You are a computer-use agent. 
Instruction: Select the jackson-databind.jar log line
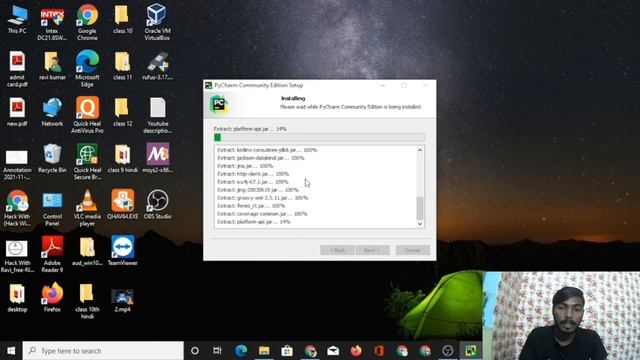(x=261, y=158)
